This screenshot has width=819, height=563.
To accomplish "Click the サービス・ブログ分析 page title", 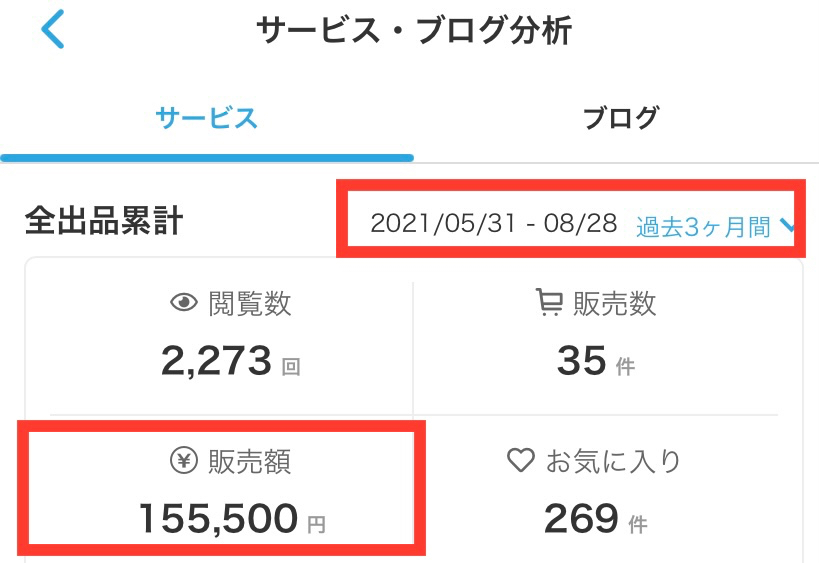I will click(x=414, y=31).
